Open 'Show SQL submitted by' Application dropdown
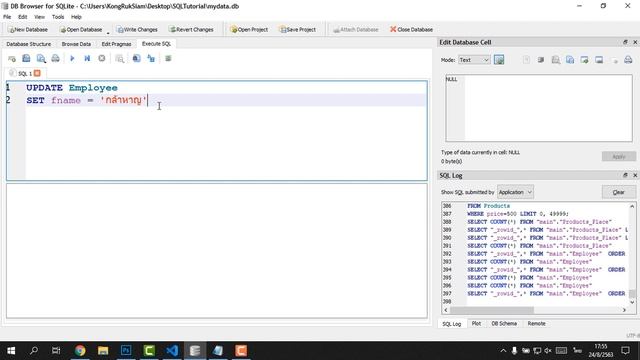 pyautogui.click(x=515, y=192)
